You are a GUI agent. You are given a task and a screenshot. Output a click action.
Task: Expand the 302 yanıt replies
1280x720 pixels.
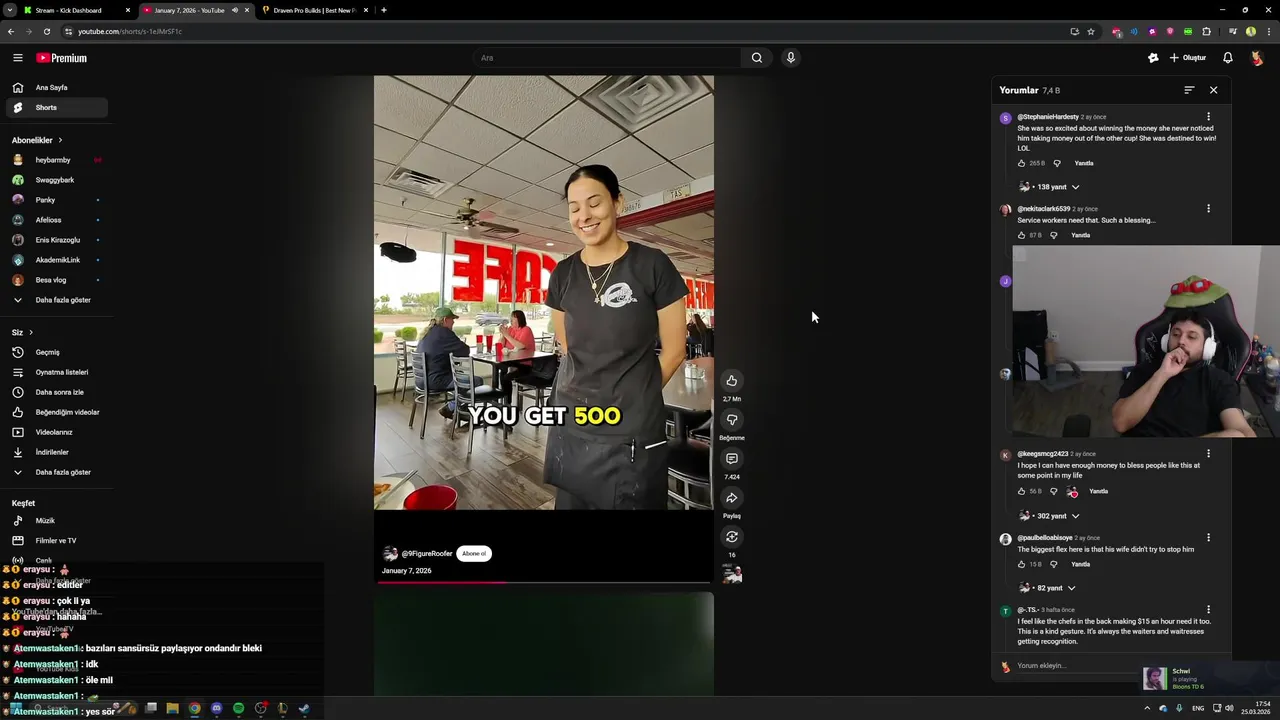pos(1050,516)
